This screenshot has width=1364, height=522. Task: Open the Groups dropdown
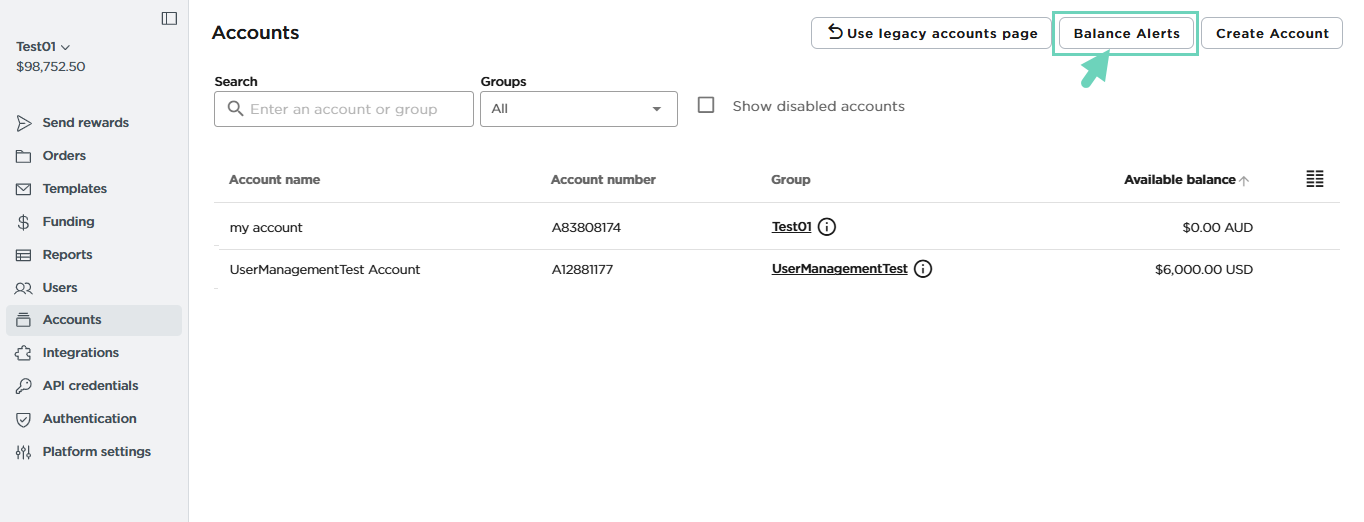(x=578, y=109)
